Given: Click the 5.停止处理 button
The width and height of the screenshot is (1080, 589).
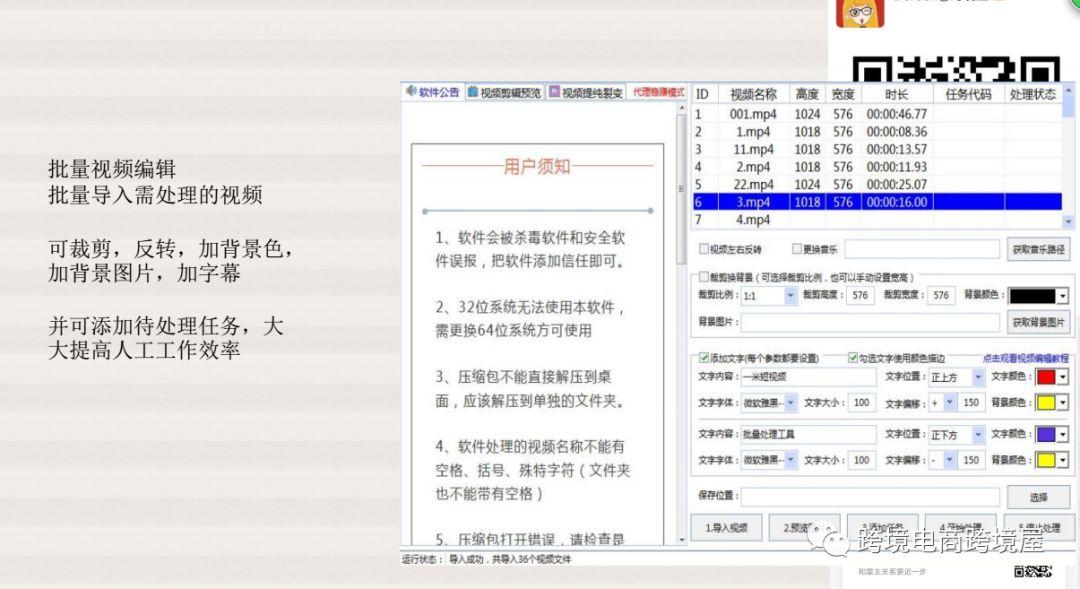Looking at the screenshot, I should point(1039,528).
